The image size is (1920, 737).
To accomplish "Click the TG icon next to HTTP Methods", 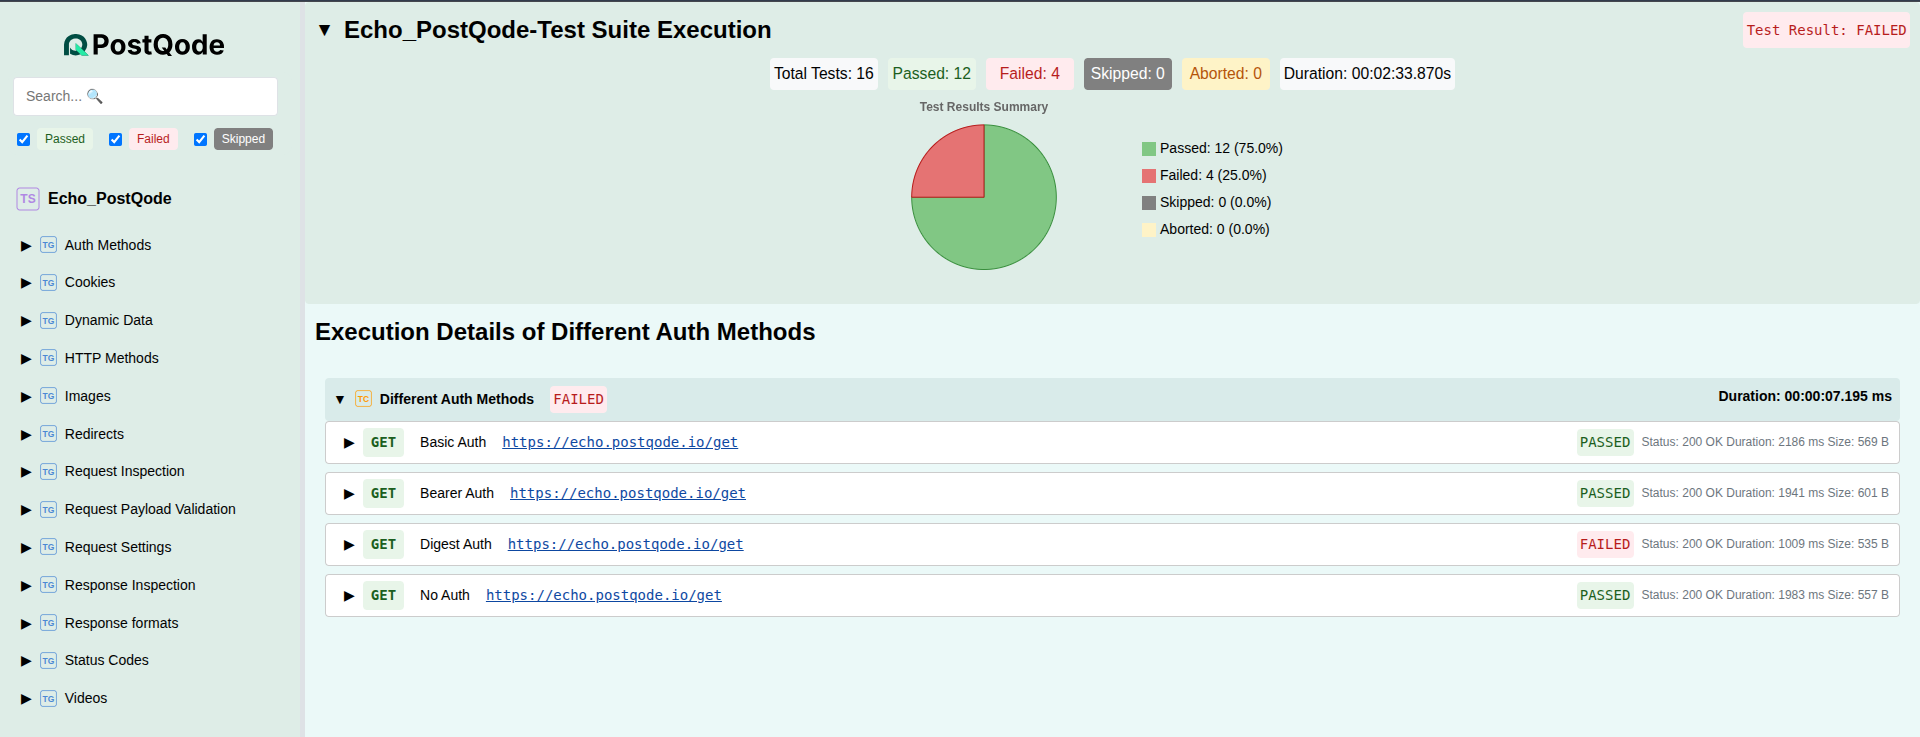I will point(48,358).
